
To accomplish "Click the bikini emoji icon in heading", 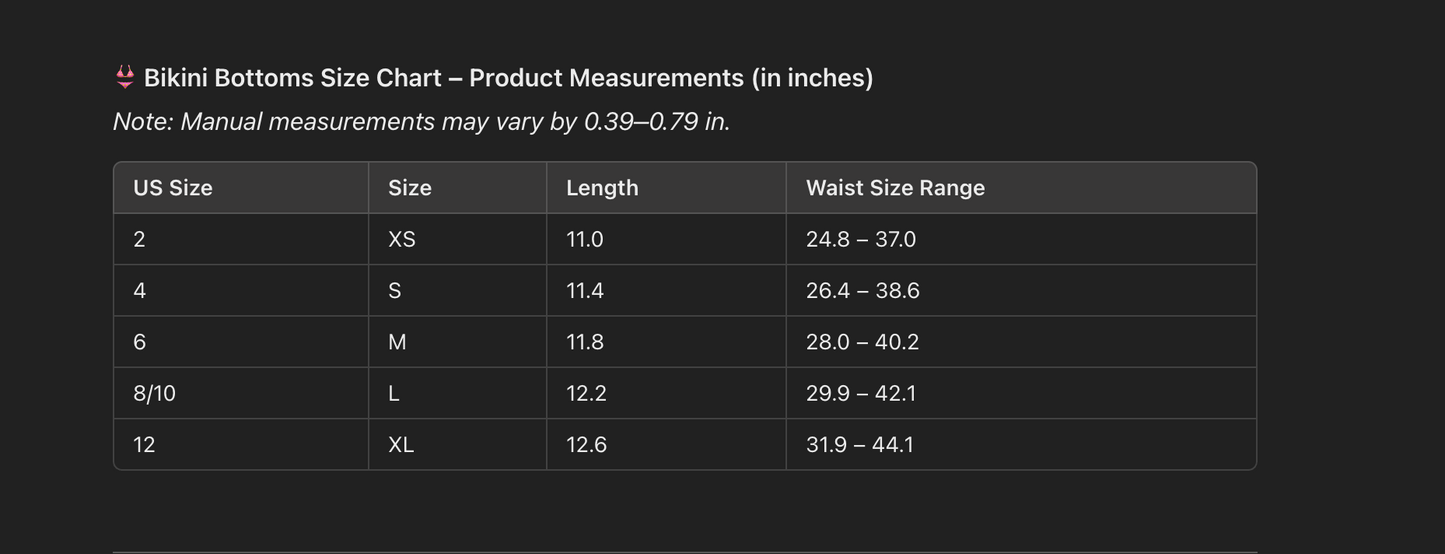I will (x=125, y=77).
